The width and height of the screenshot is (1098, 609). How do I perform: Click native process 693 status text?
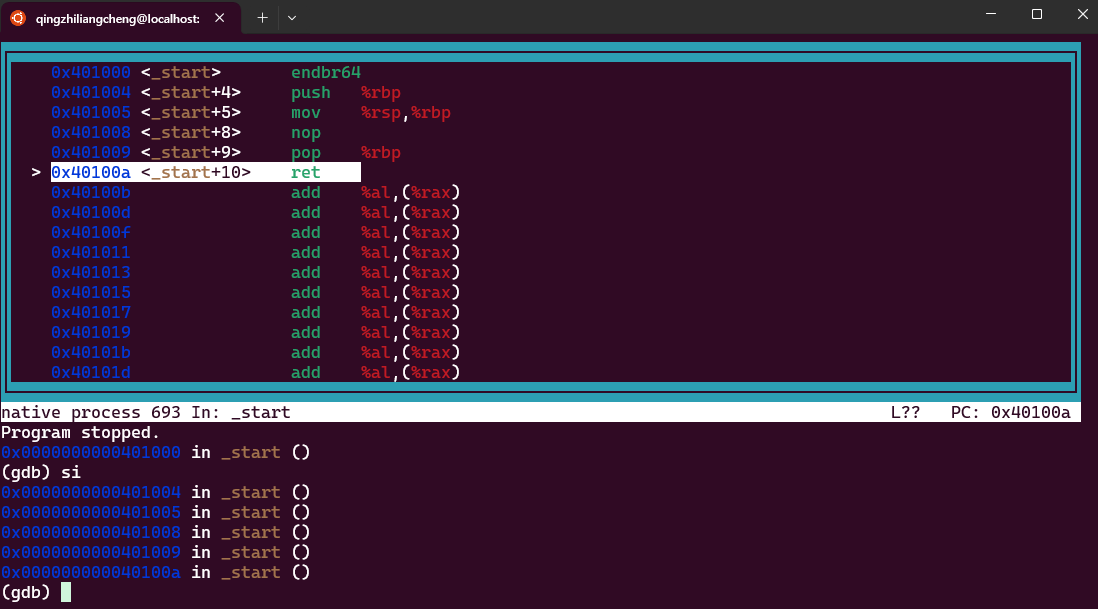(90, 412)
